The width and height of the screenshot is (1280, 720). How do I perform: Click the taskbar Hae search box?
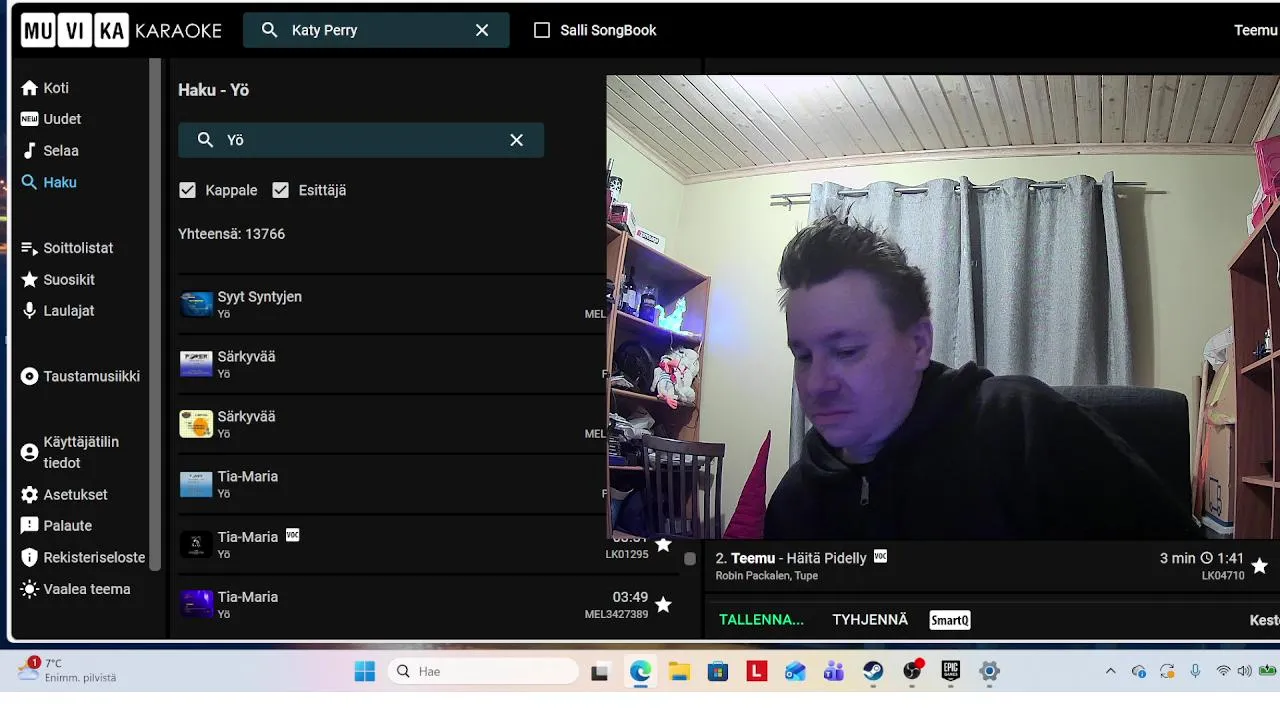(x=483, y=671)
